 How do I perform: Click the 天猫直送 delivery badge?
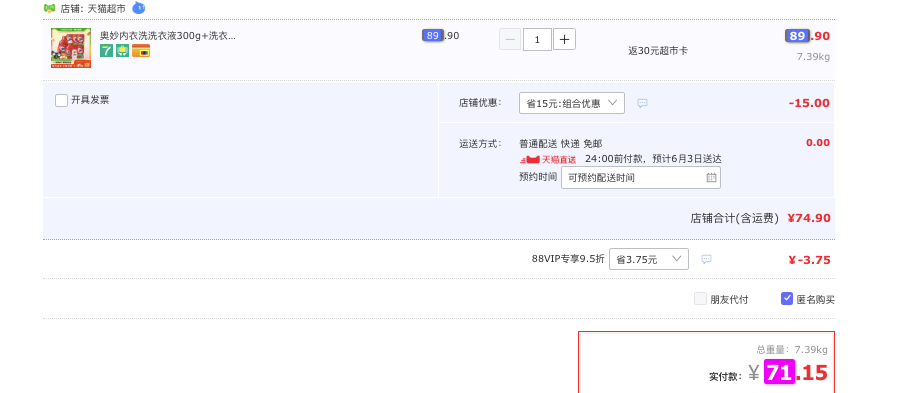pyautogui.click(x=548, y=160)
